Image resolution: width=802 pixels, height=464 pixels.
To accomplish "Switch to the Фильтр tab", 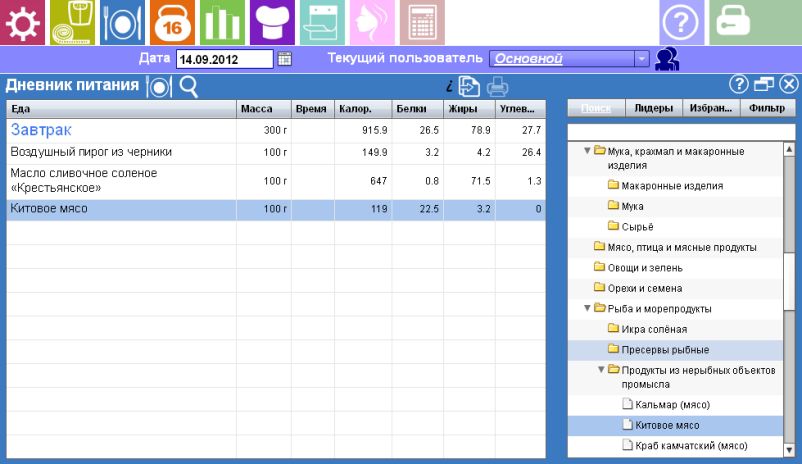I will pos(768,108).
